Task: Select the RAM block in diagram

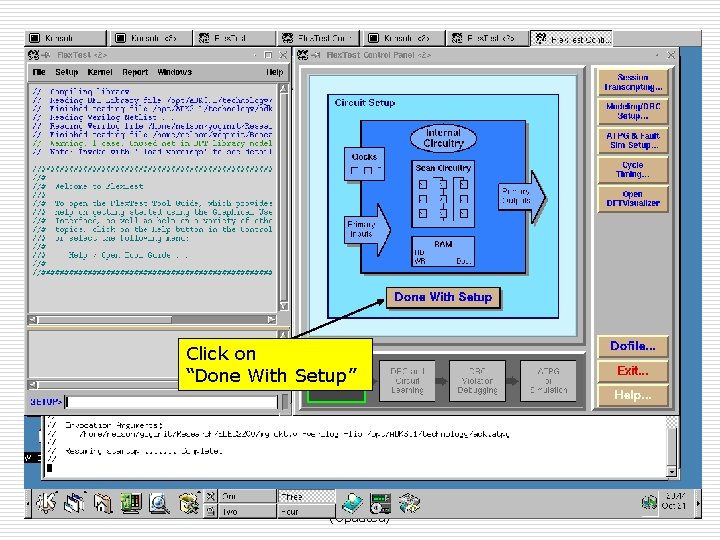Action: [x=443, y=252]
